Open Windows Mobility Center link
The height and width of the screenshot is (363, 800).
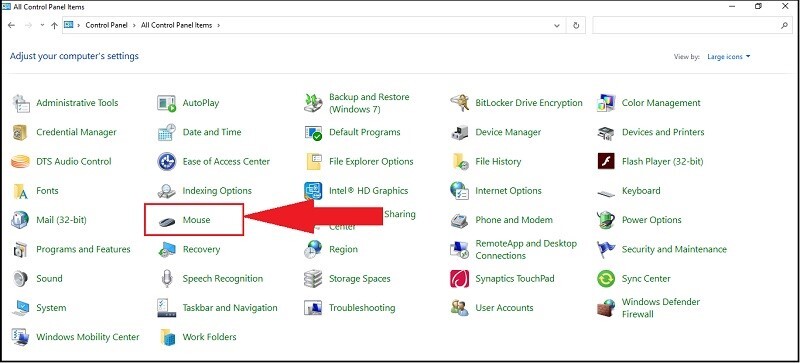[88, 337]
